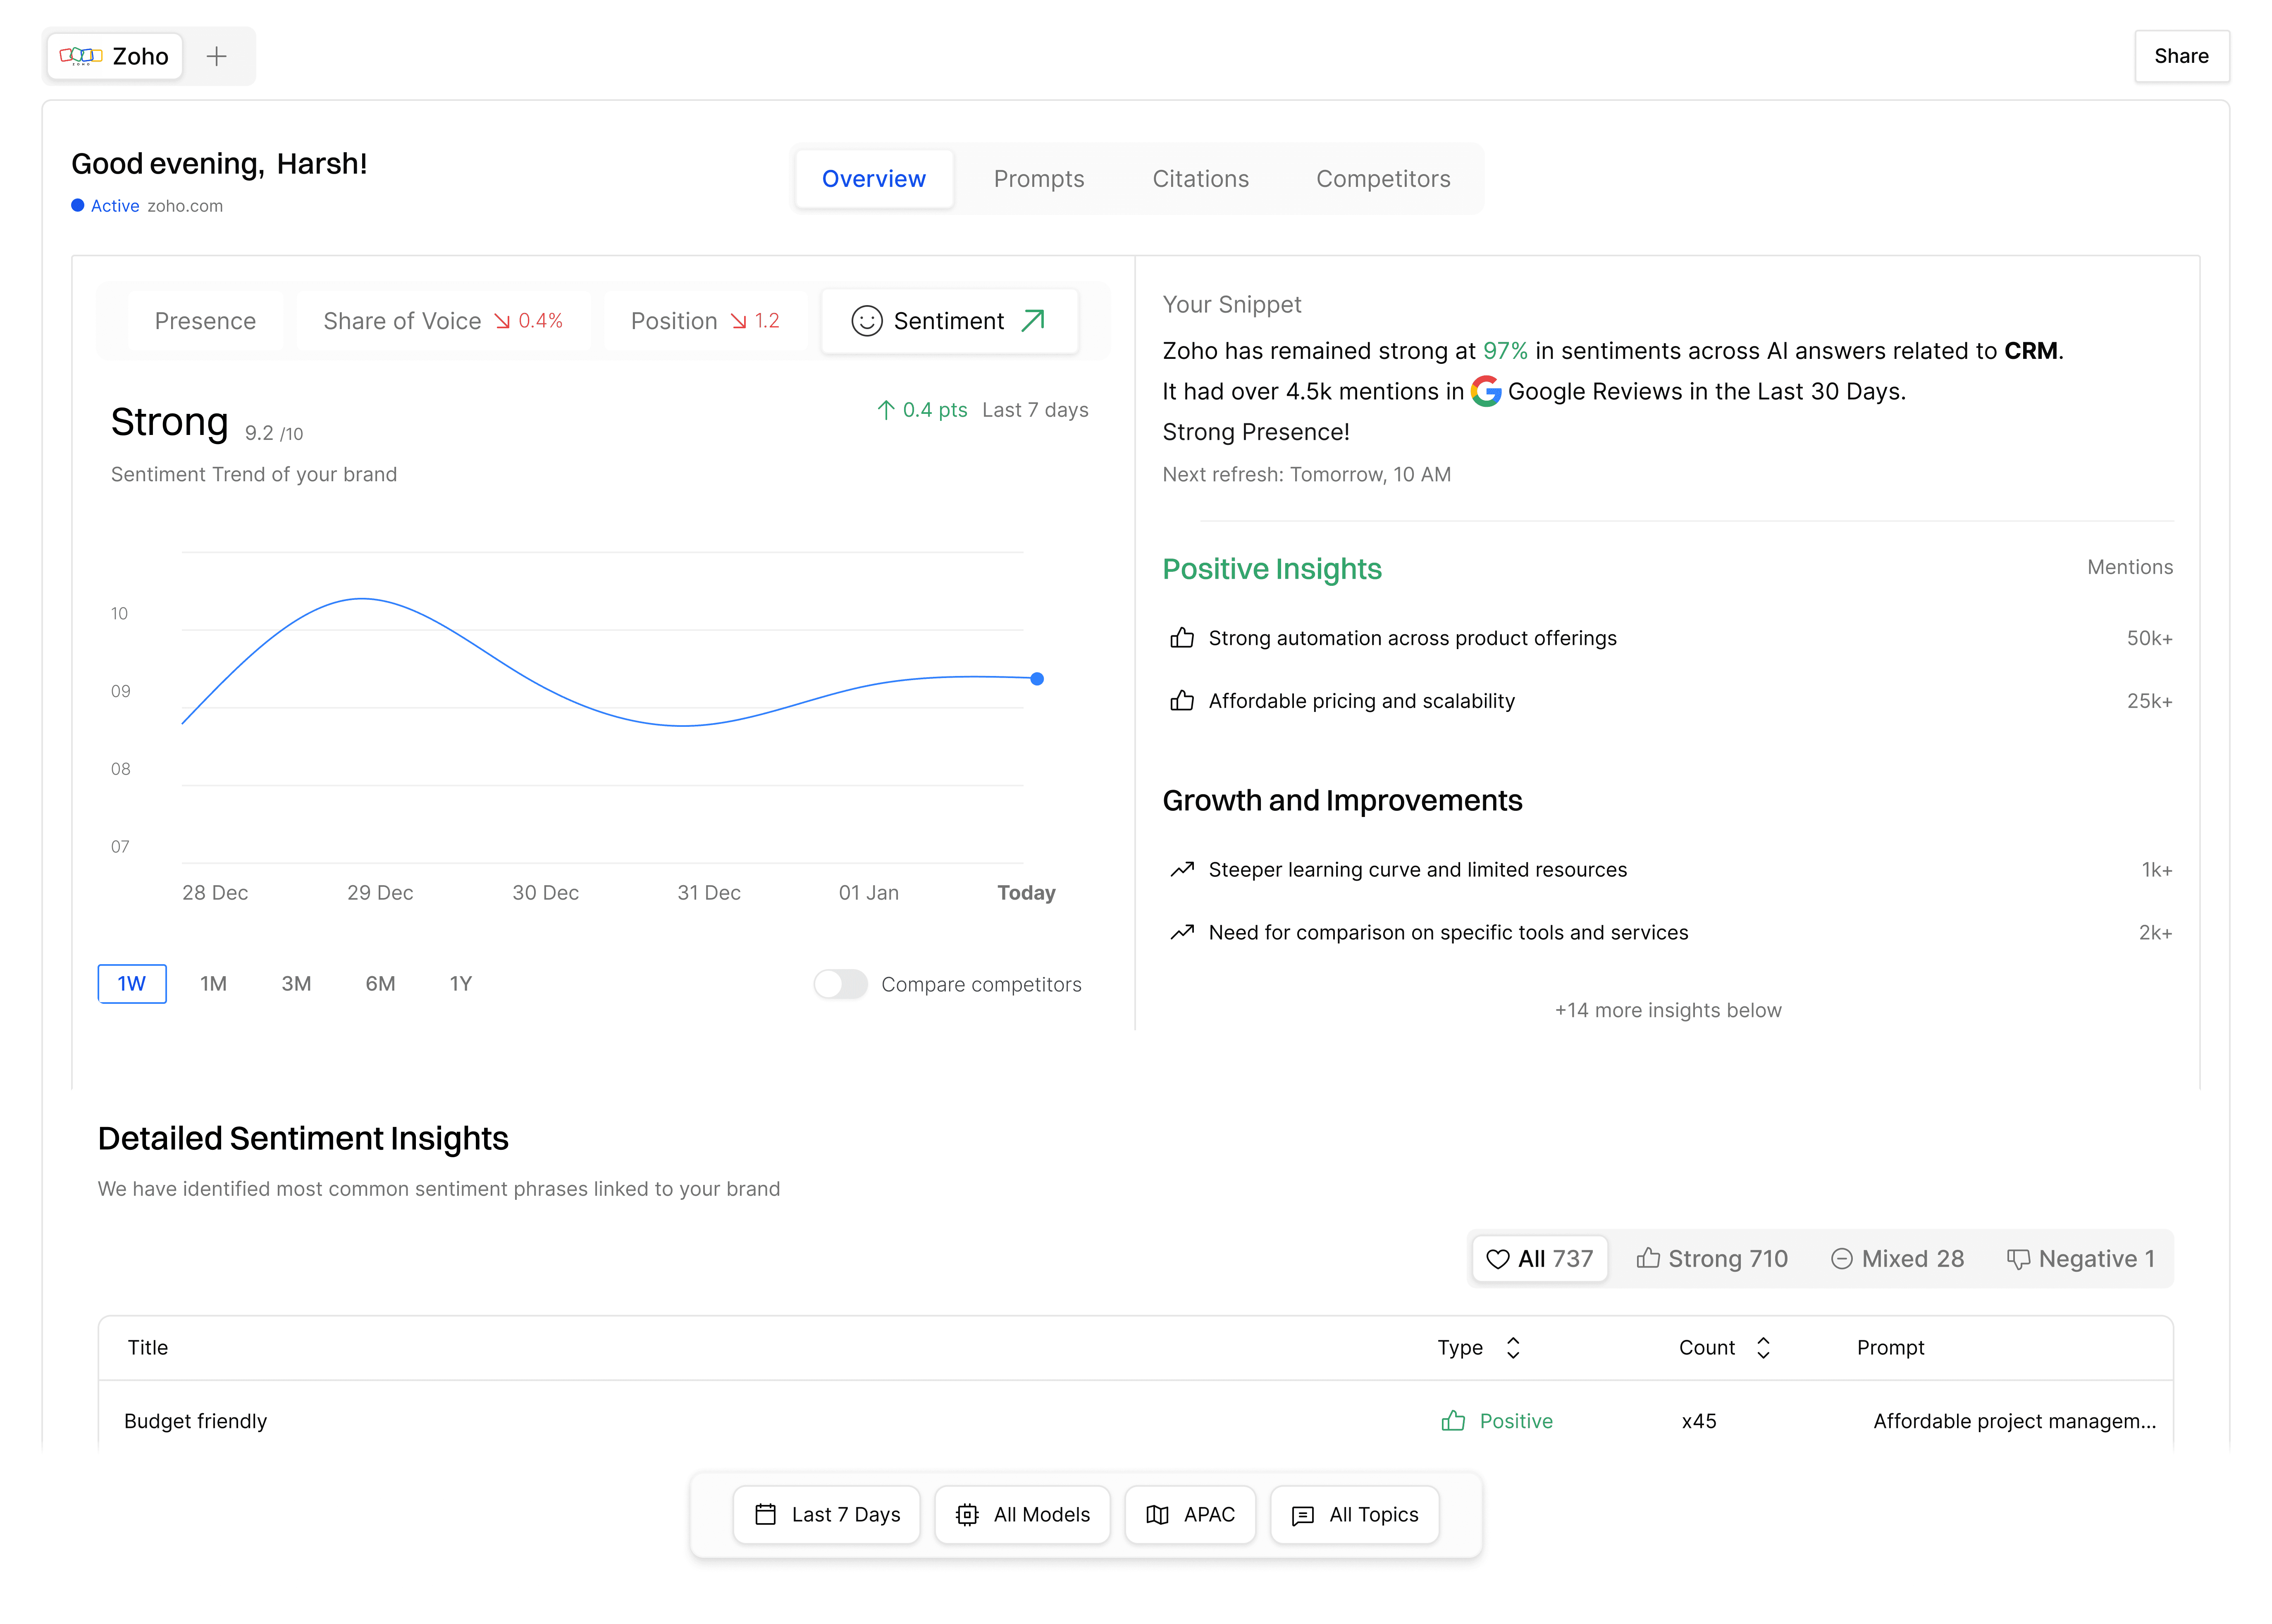Select the 1W time range

click(132, 983)
